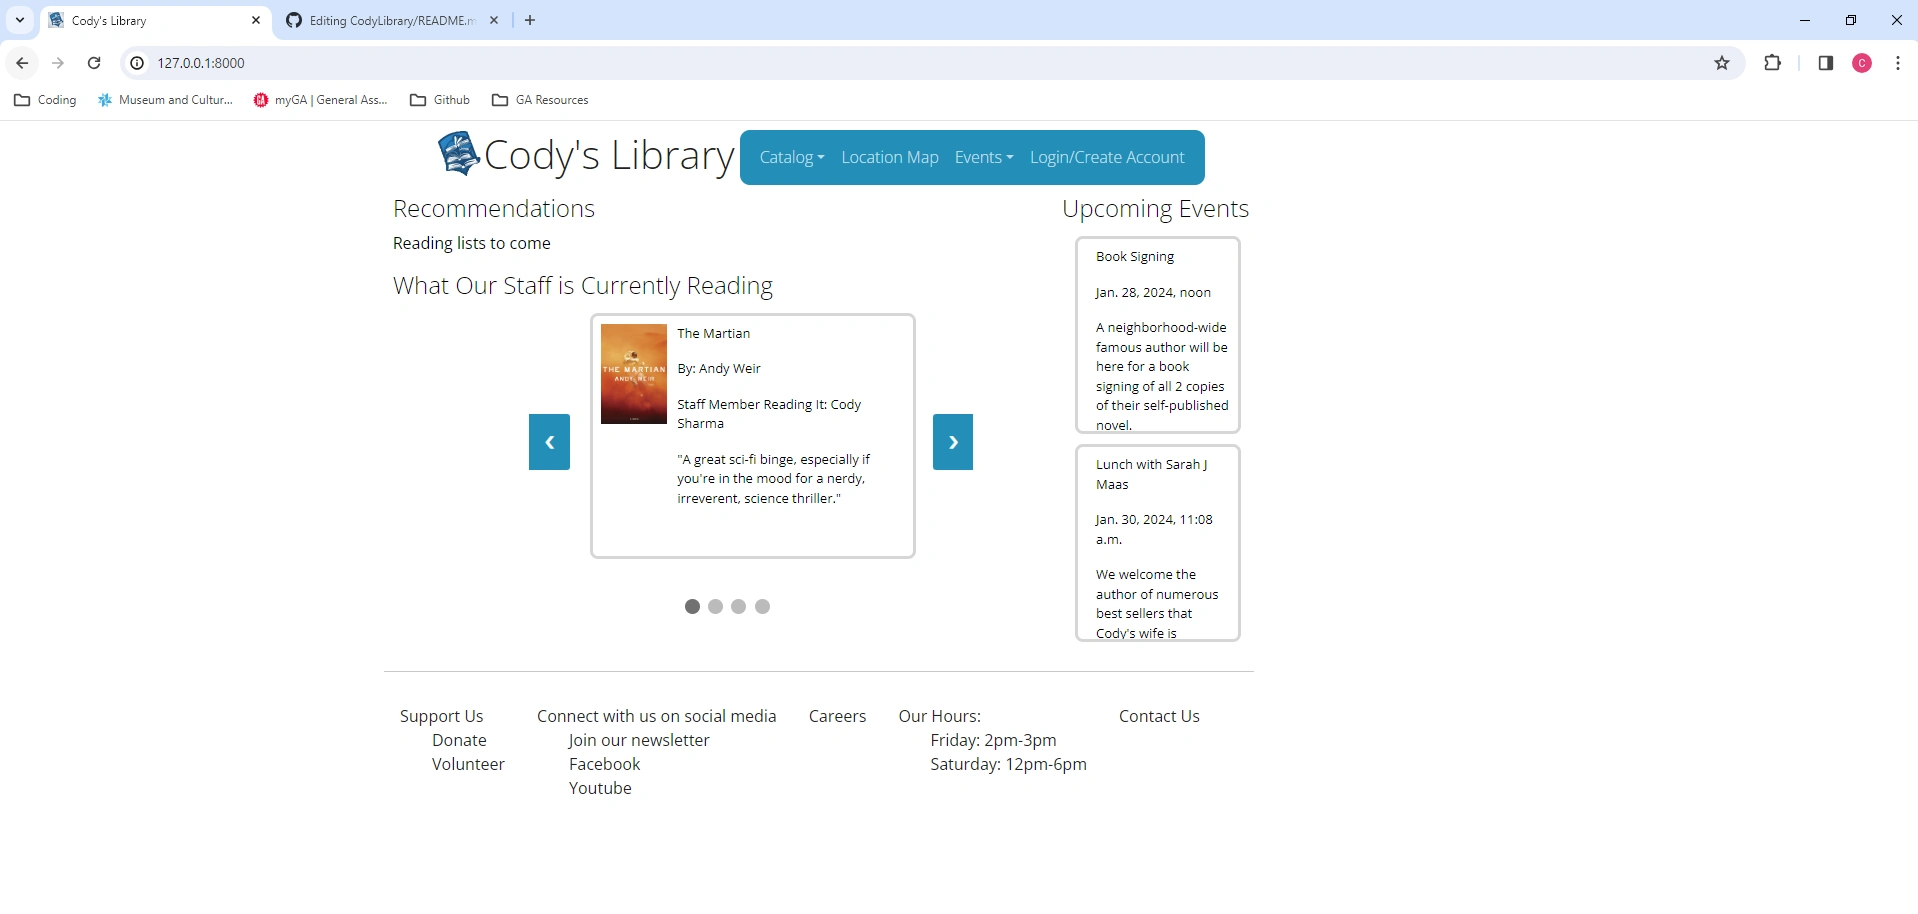The image size is (1918, 914).
Task: Open the Museum and Cultur... bookmark
Action: point(165,100)
